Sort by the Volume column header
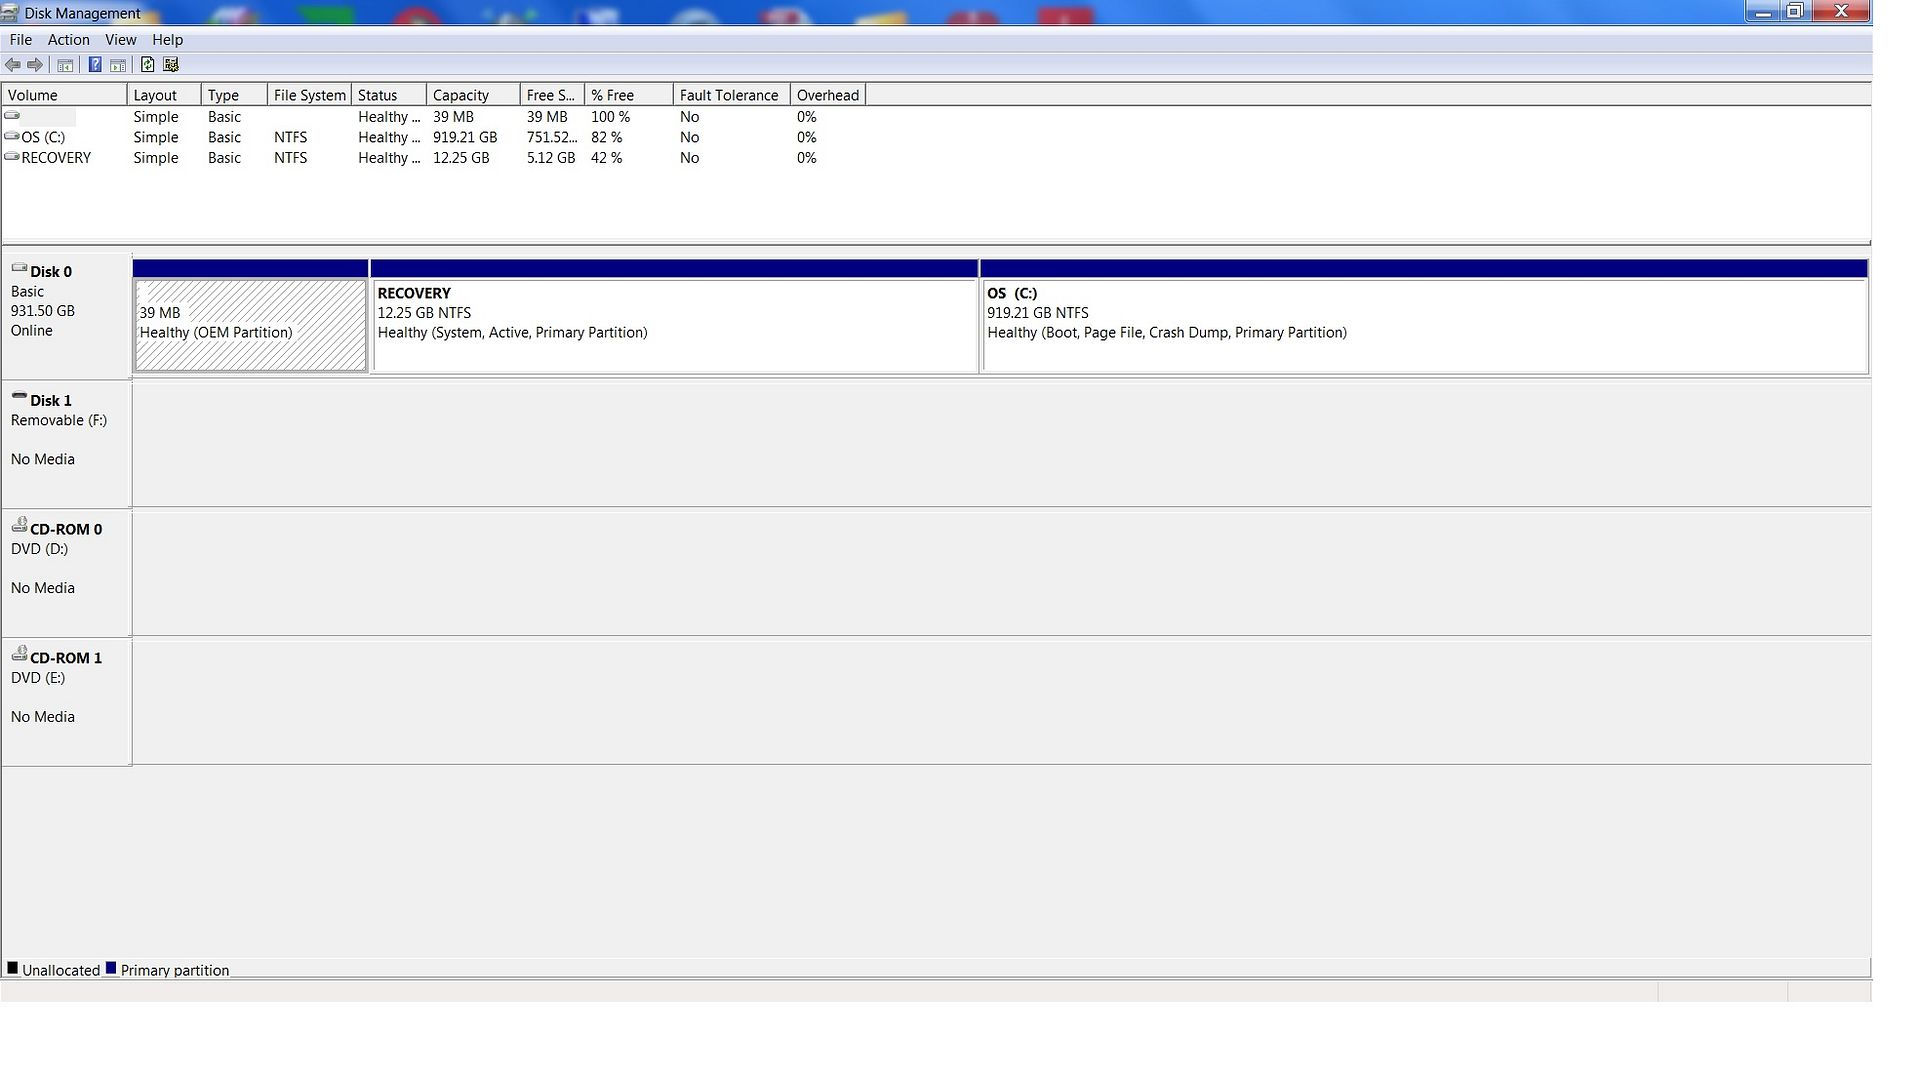This screenshot has width=1920, height=1073. click(64, 95)
